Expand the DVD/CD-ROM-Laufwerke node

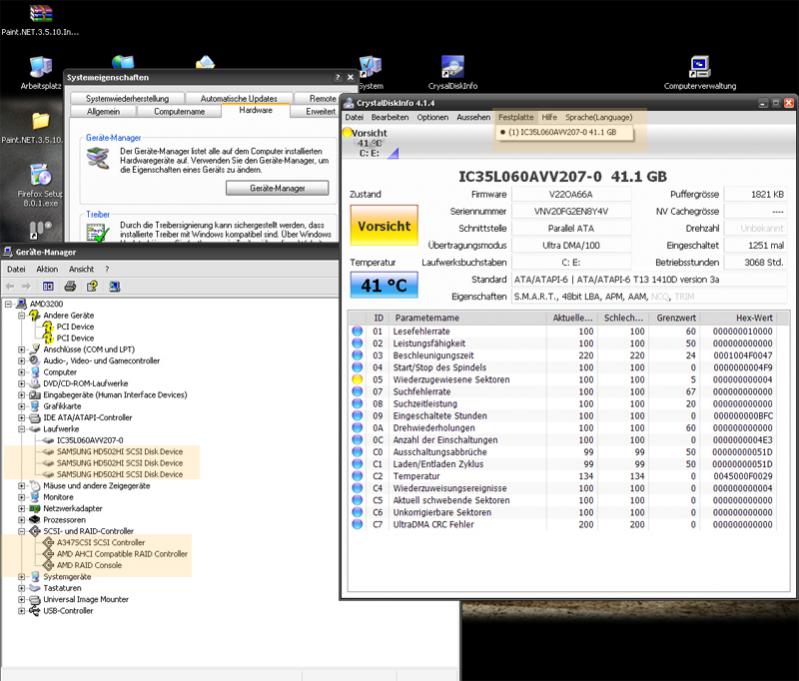[x=21, y=383]
